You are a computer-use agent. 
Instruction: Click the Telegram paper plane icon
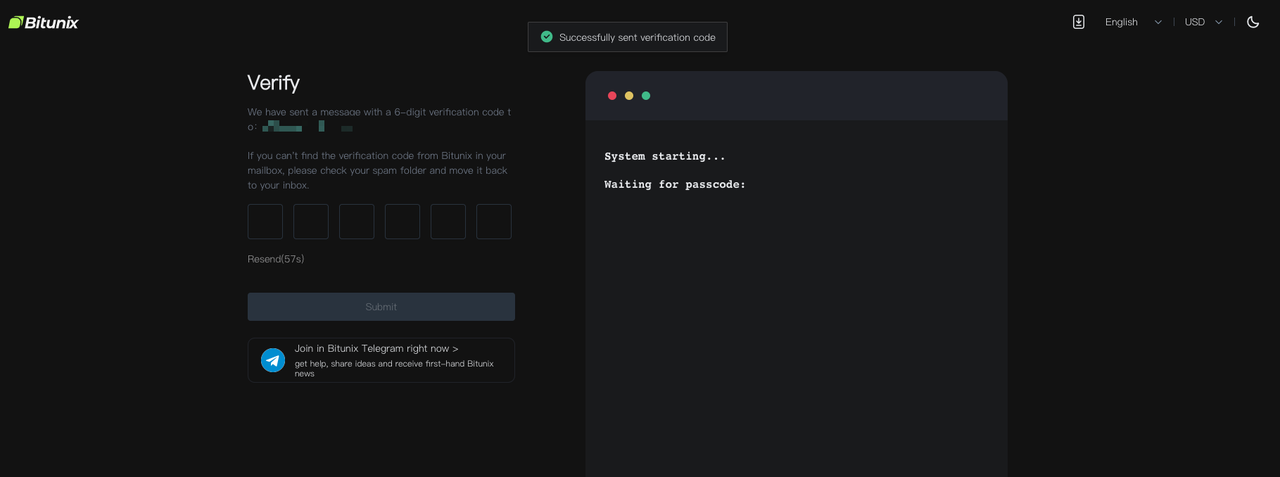273,360
